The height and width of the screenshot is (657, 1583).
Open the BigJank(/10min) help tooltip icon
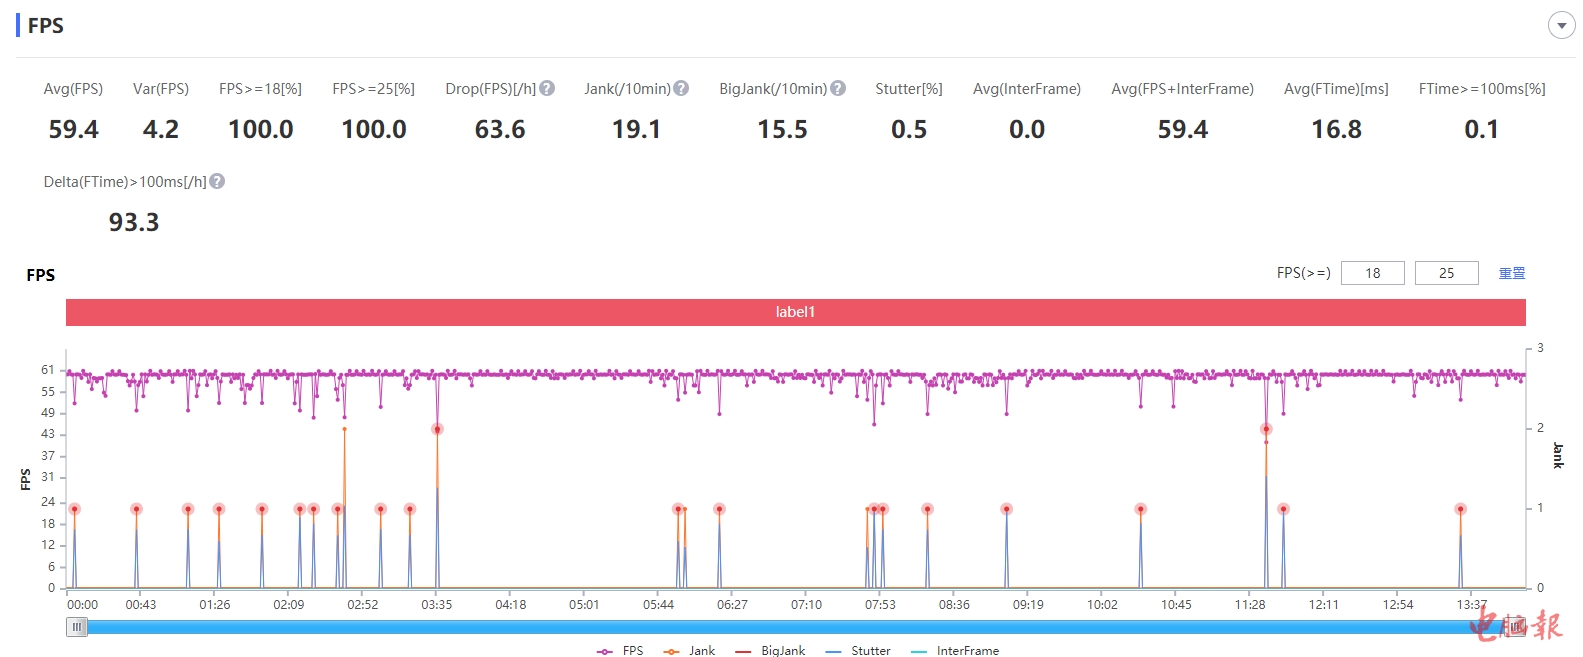(838, 88)
